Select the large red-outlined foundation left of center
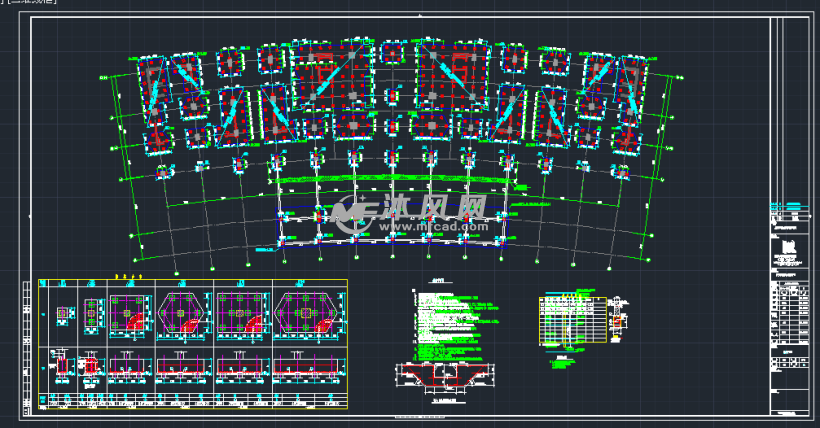820x428 pixels. pyautogui.click(x=322, y=73)
